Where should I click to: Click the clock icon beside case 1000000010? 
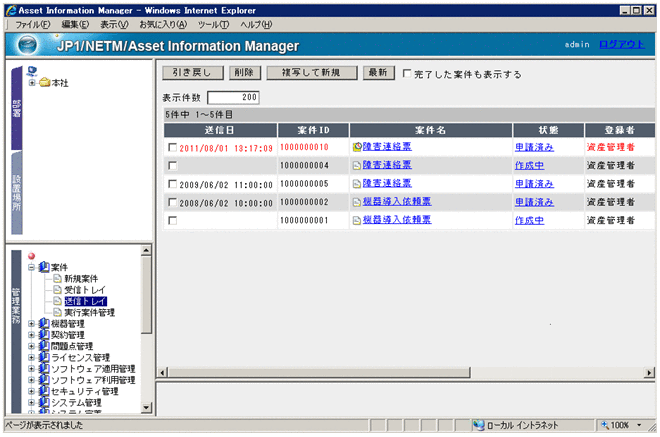357,147
